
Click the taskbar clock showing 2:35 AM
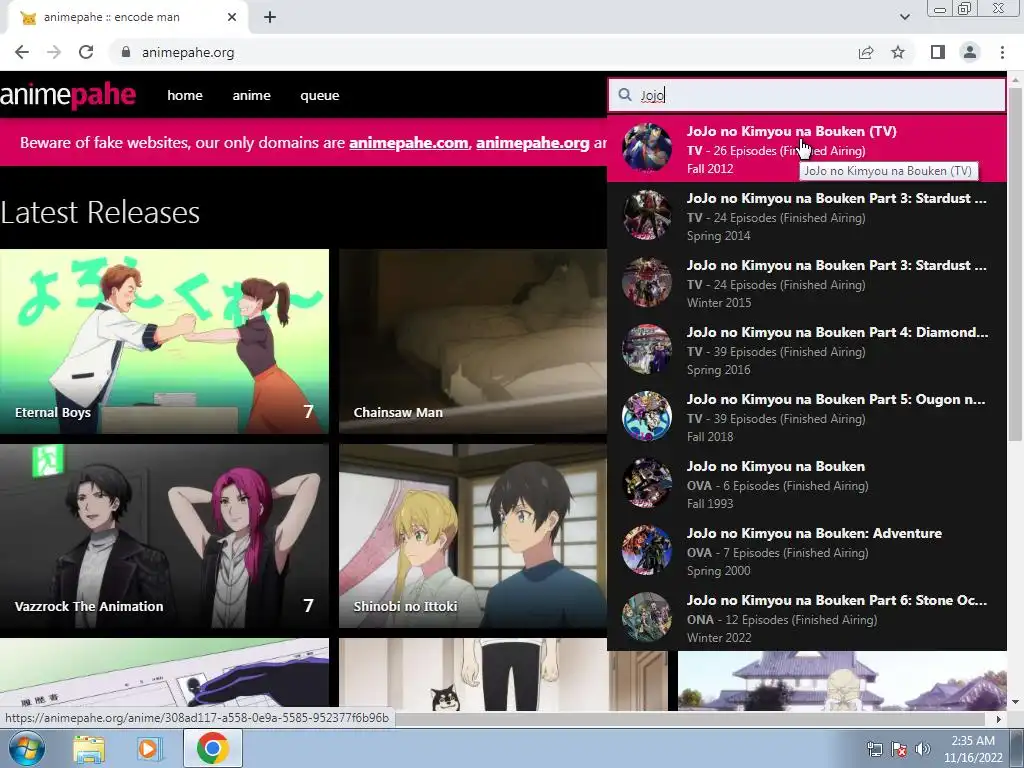973,749
